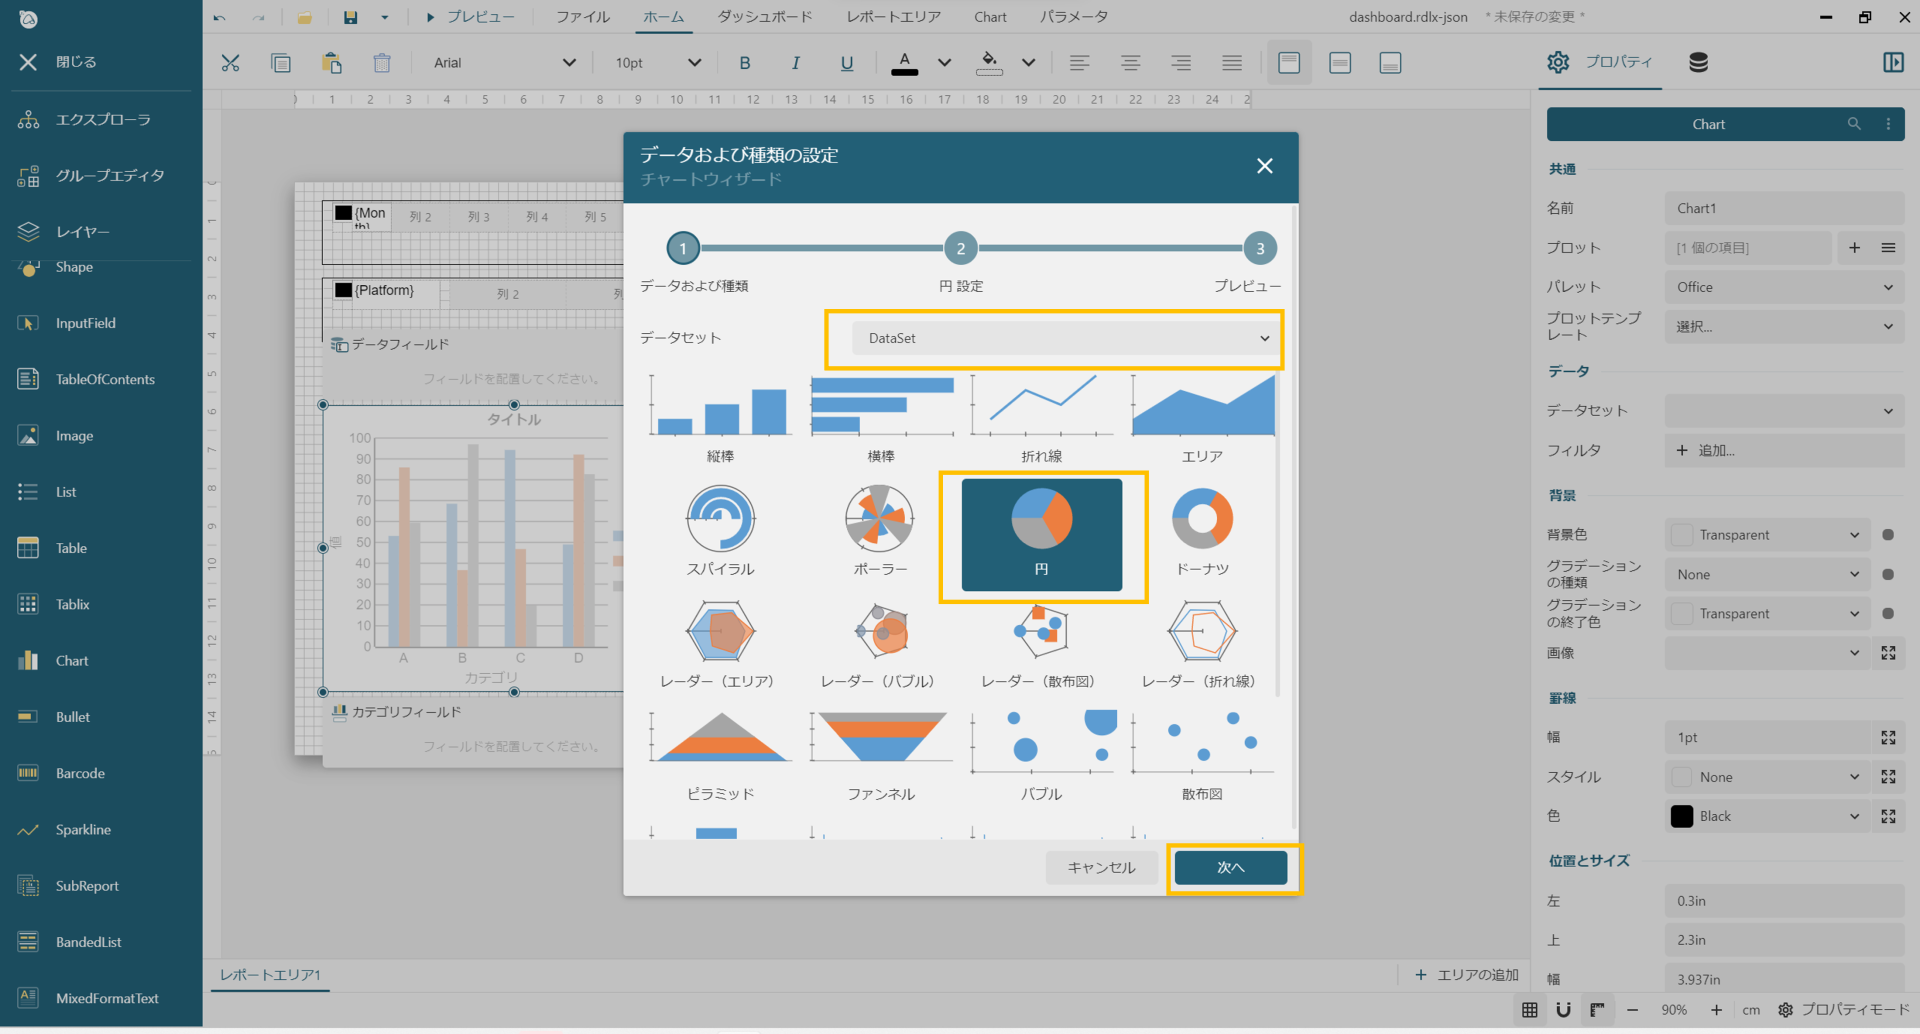Select the ドーナツ doughnut chart type
The image size is (1920, 1034).
tap(1202, 533)
